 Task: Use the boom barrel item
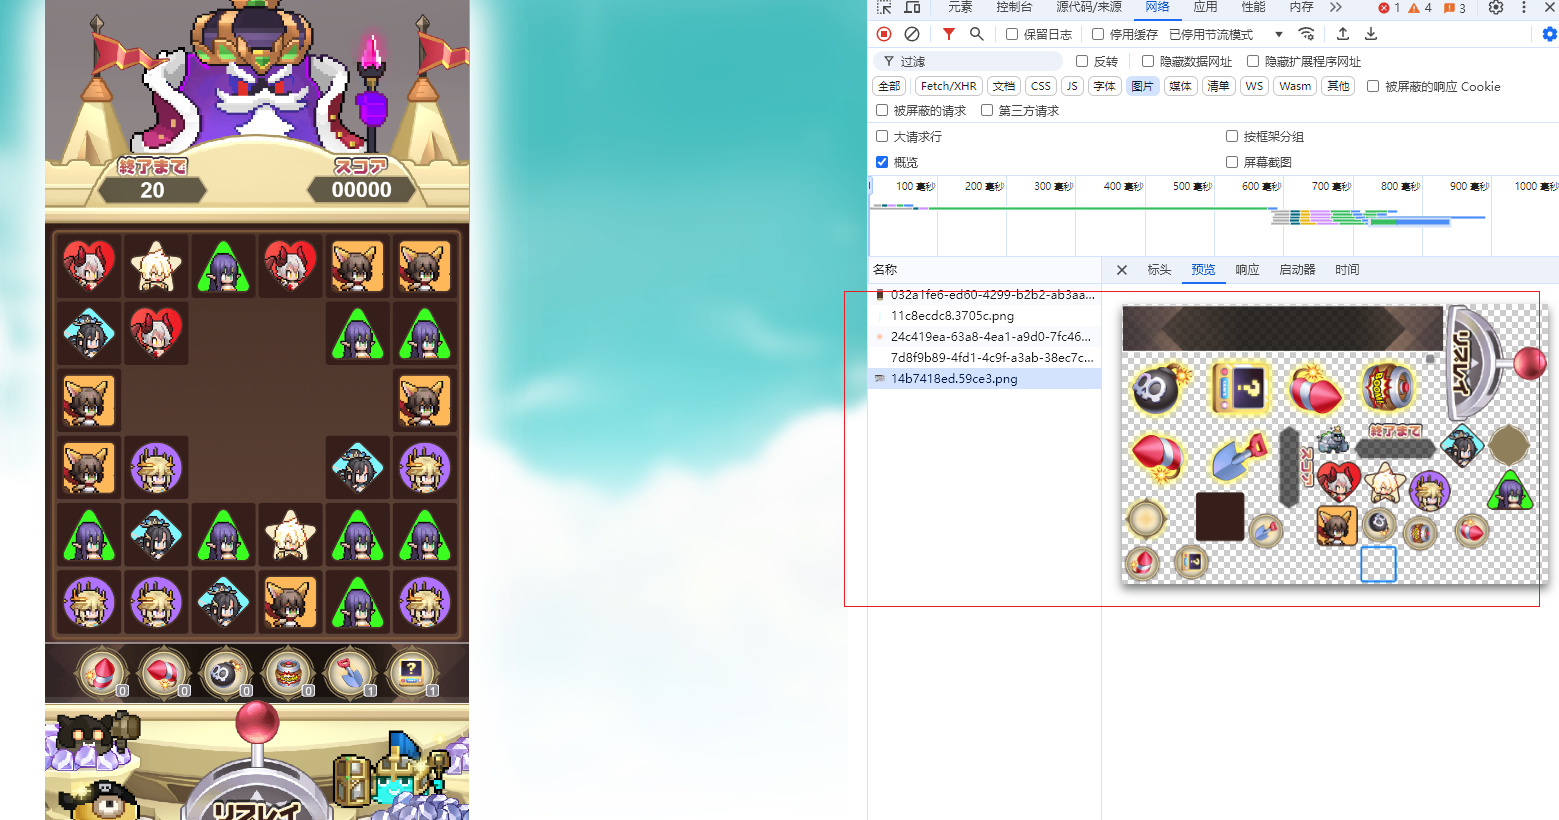point(288,672)
